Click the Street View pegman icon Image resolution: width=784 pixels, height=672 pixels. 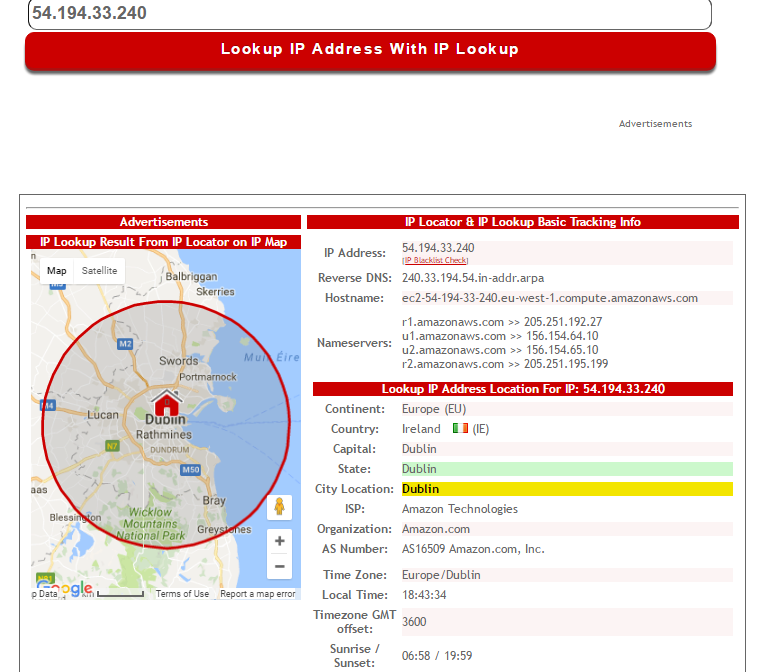click(280, 507)
